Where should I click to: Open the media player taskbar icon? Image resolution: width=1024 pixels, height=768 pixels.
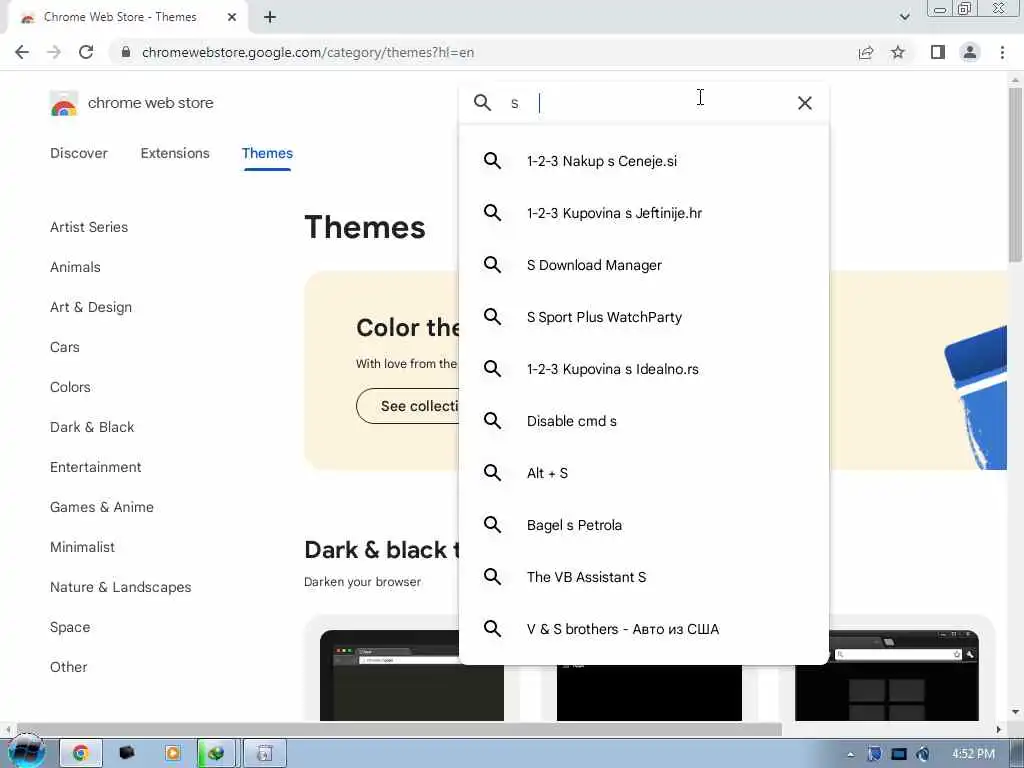[172, 754]
